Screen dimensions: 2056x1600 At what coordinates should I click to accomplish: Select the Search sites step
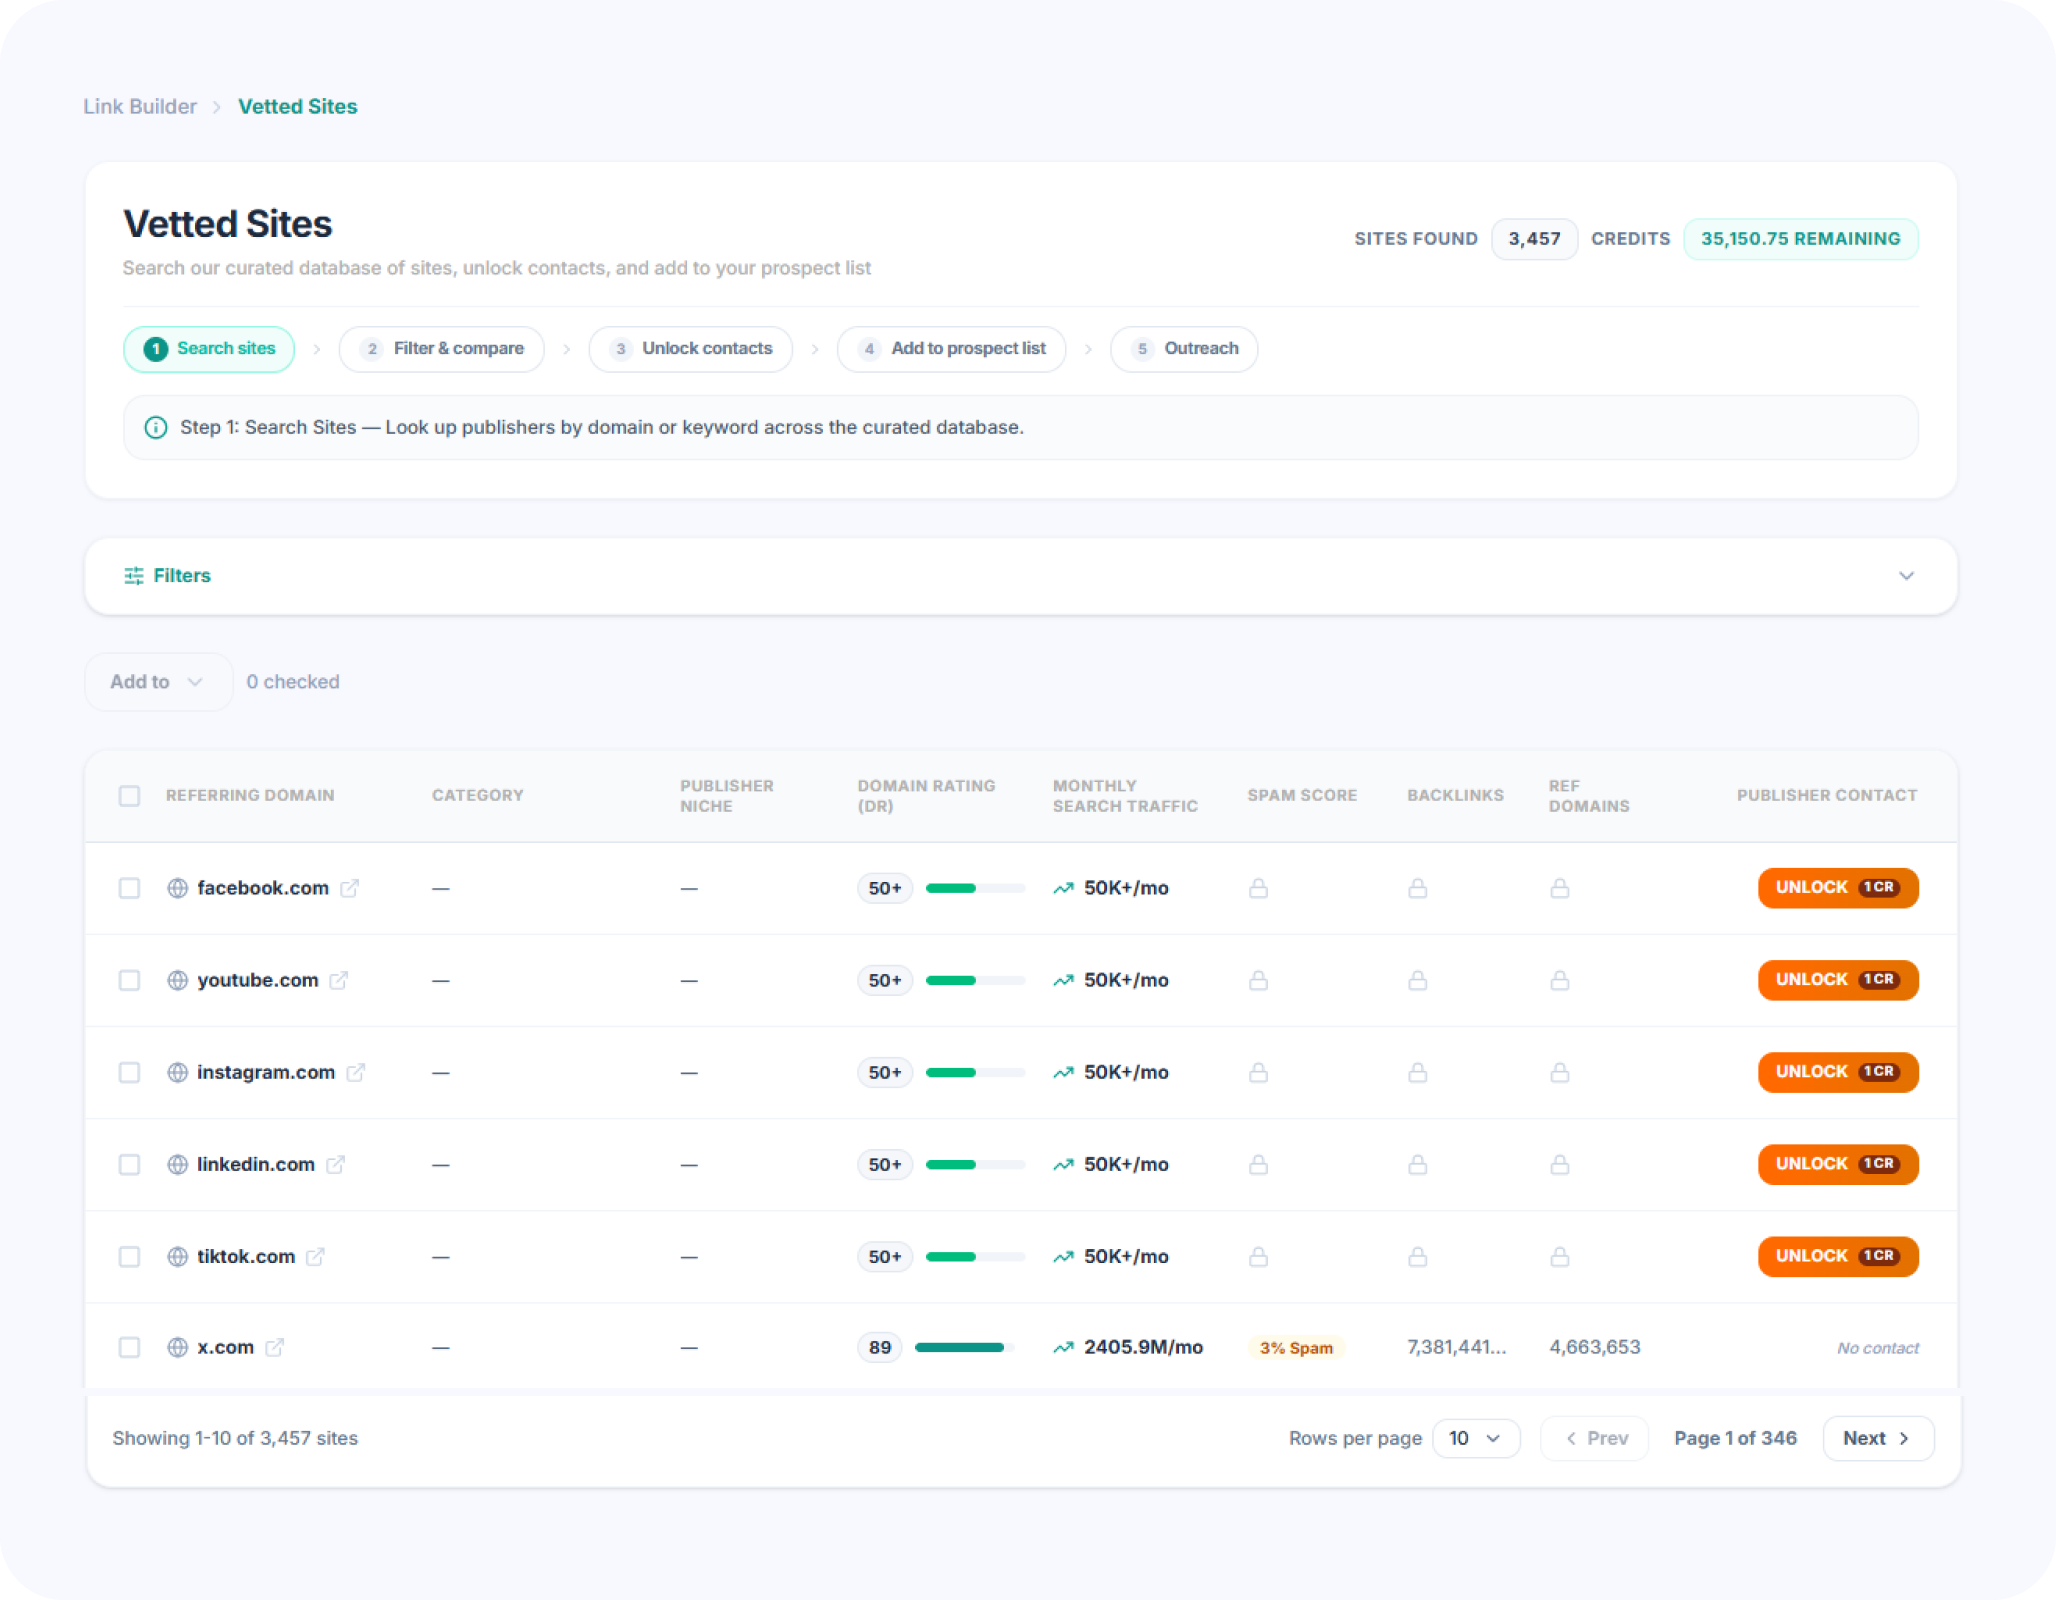[x=209, y=349]
